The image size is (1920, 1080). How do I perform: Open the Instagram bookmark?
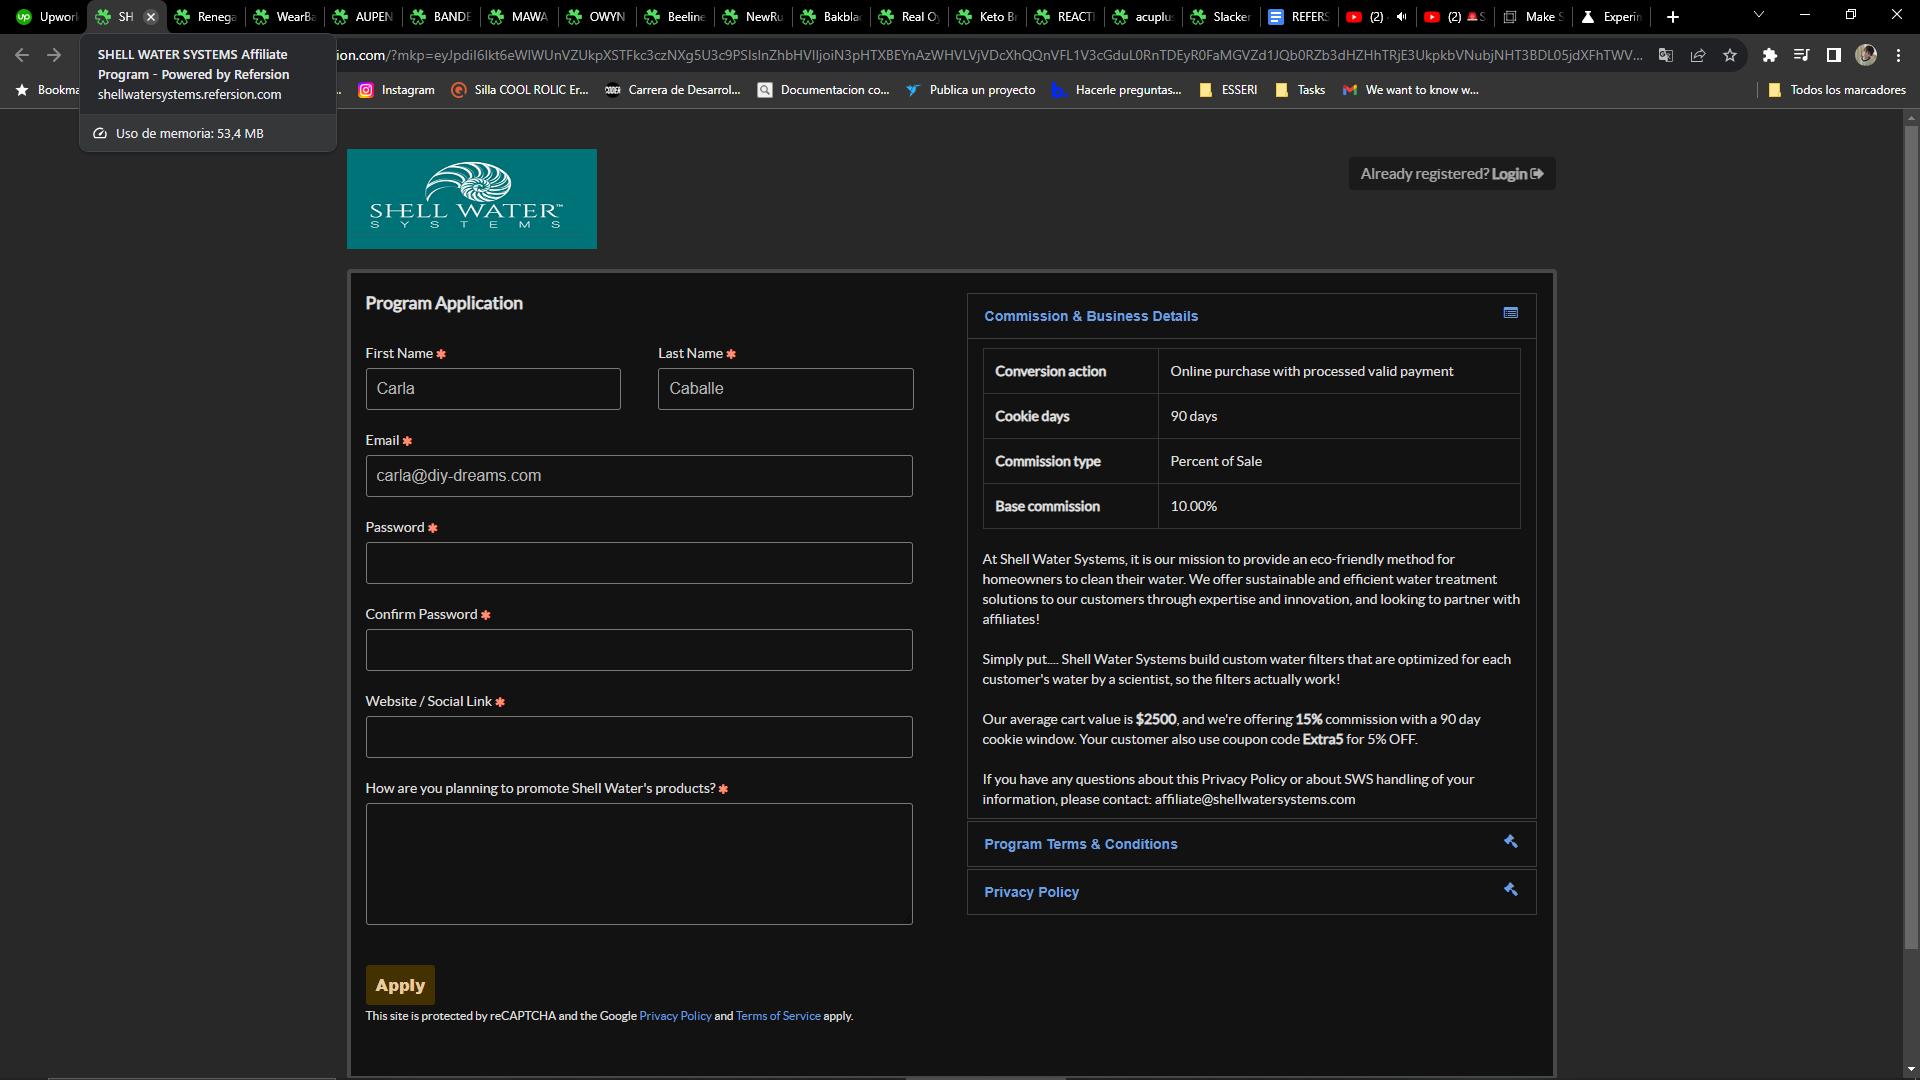(x=397, y=90)
